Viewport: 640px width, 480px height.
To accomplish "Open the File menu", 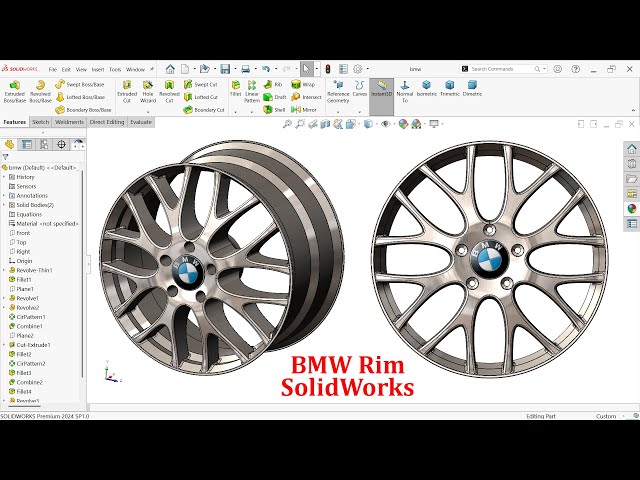I will tap(53, 70).
